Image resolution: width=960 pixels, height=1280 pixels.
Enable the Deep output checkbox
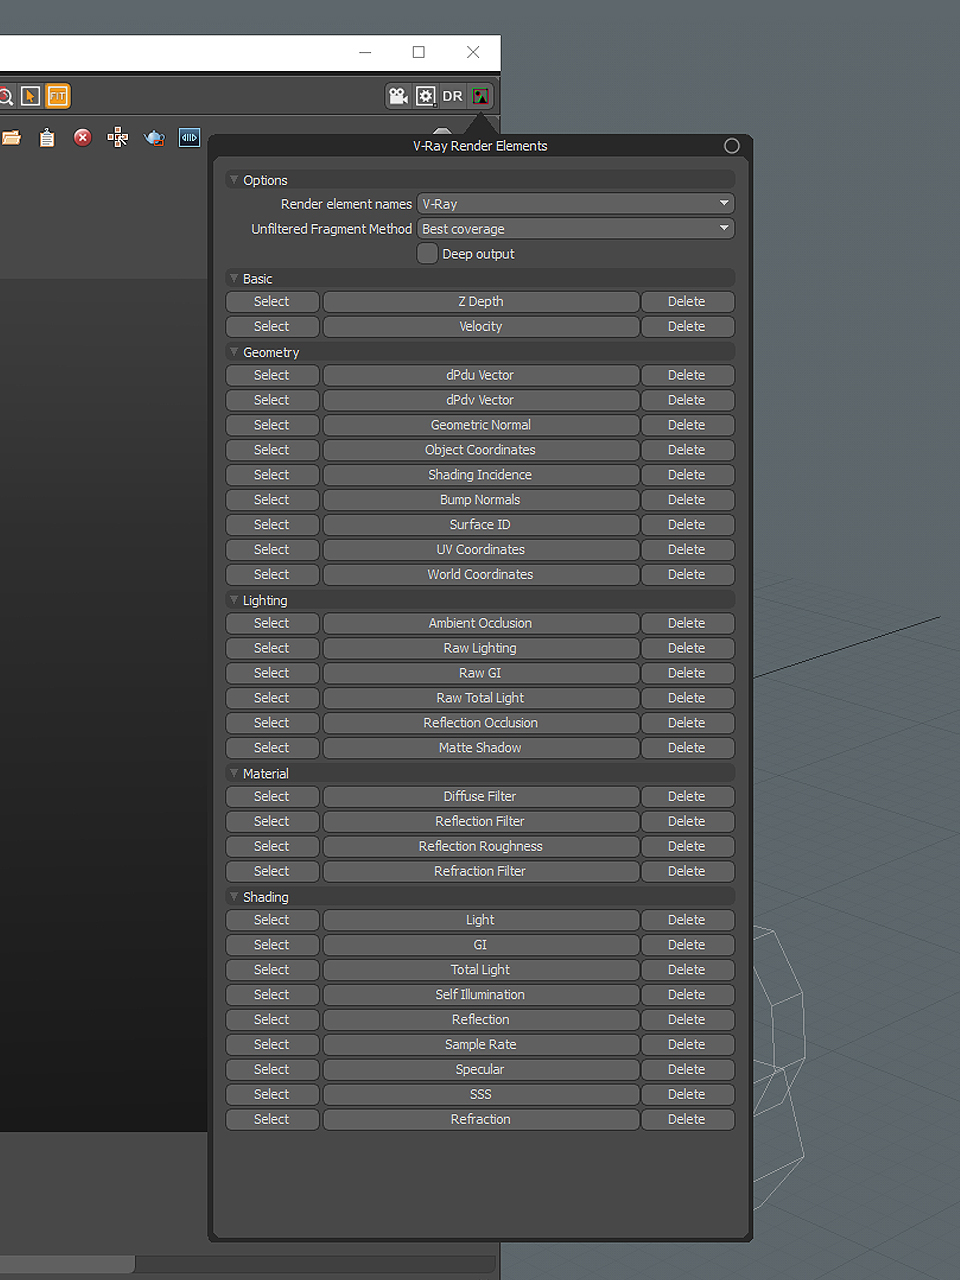click(x=427, y=254)
